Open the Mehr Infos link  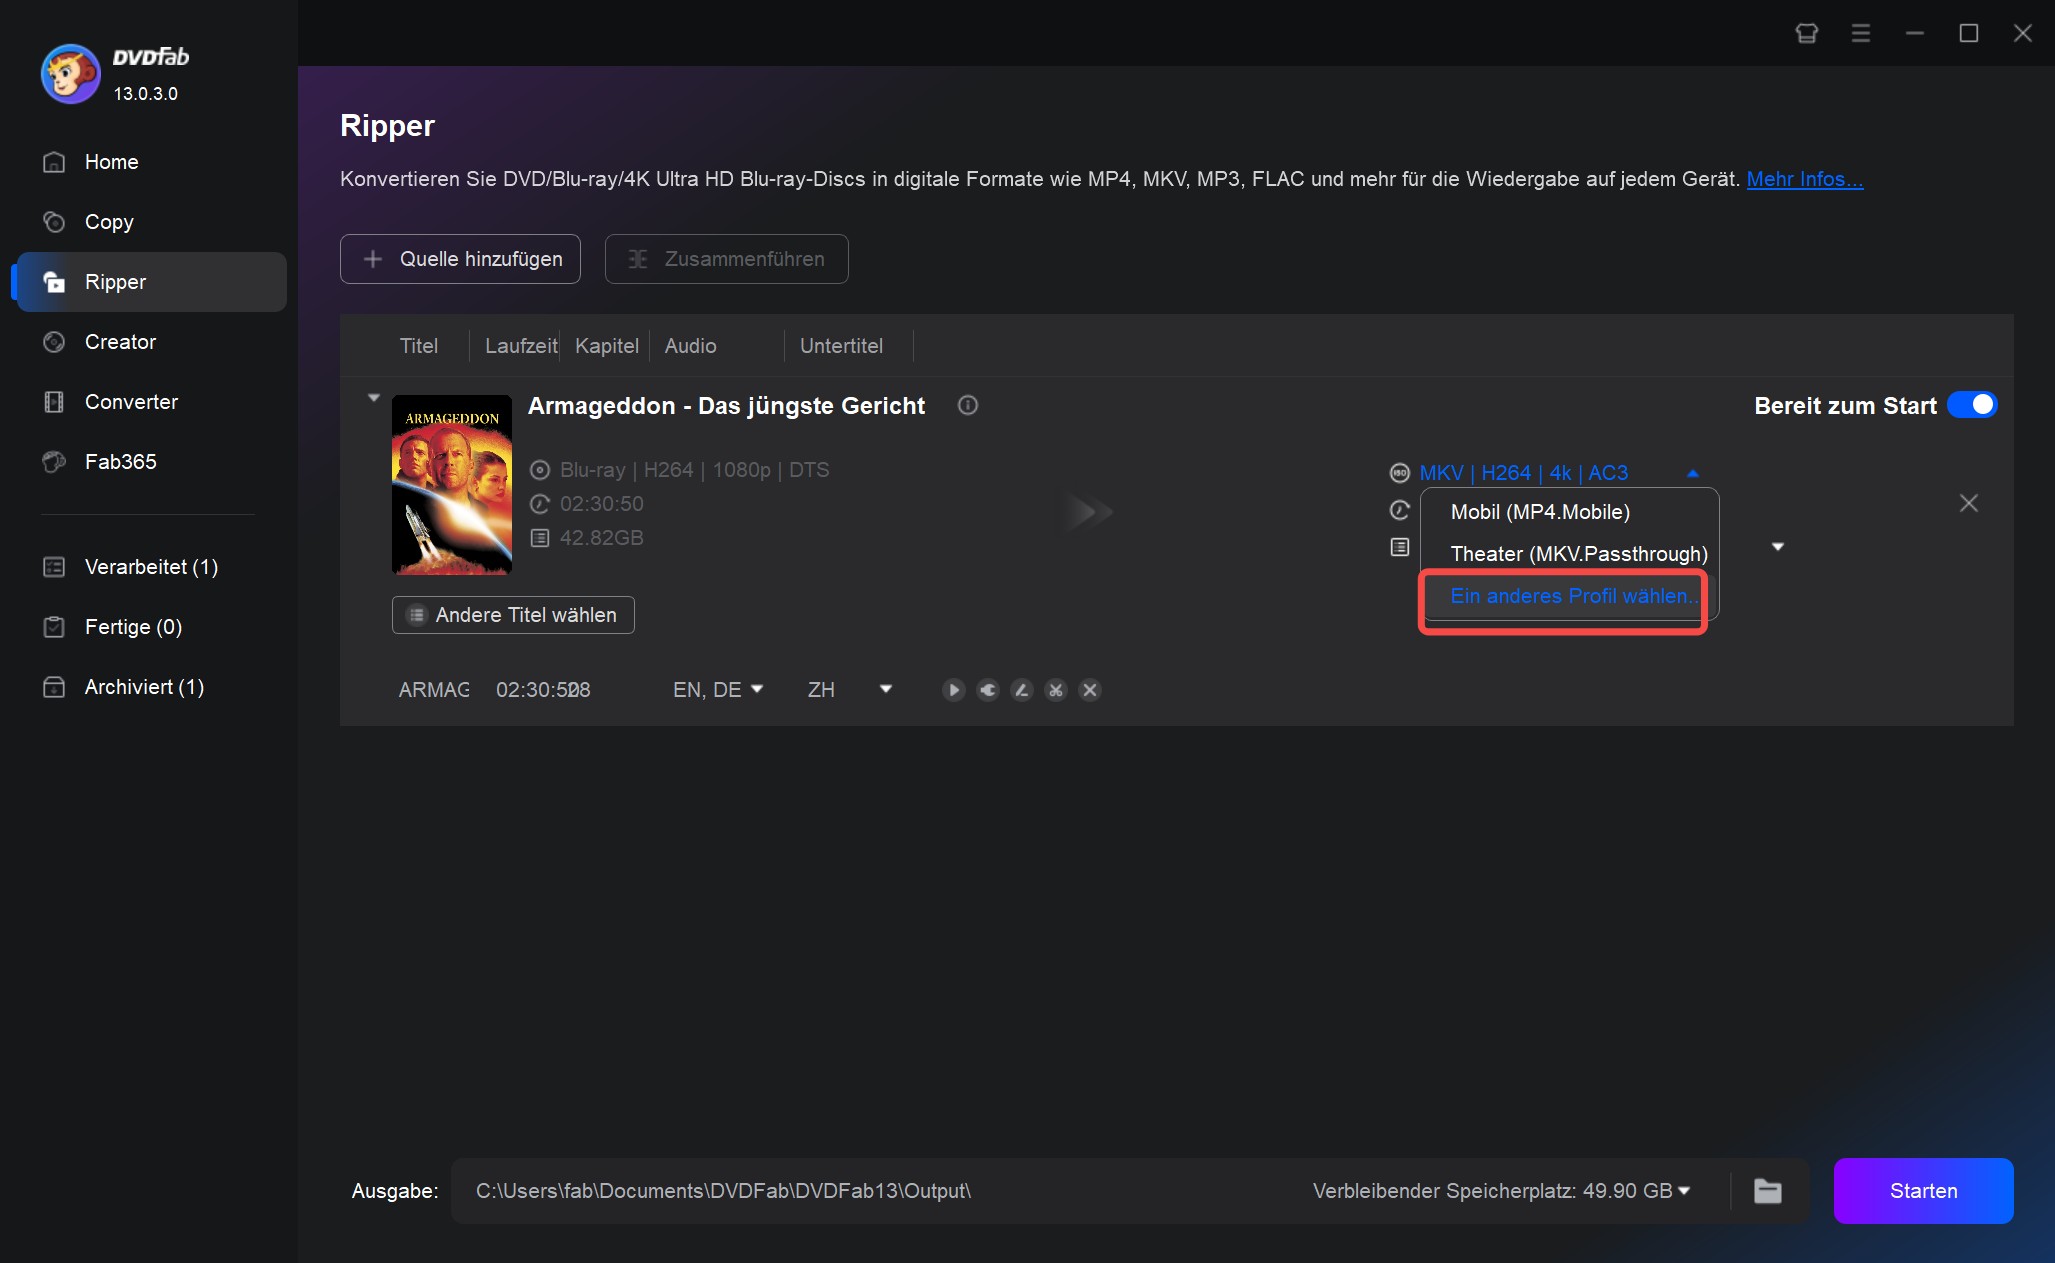point(1804,179)
